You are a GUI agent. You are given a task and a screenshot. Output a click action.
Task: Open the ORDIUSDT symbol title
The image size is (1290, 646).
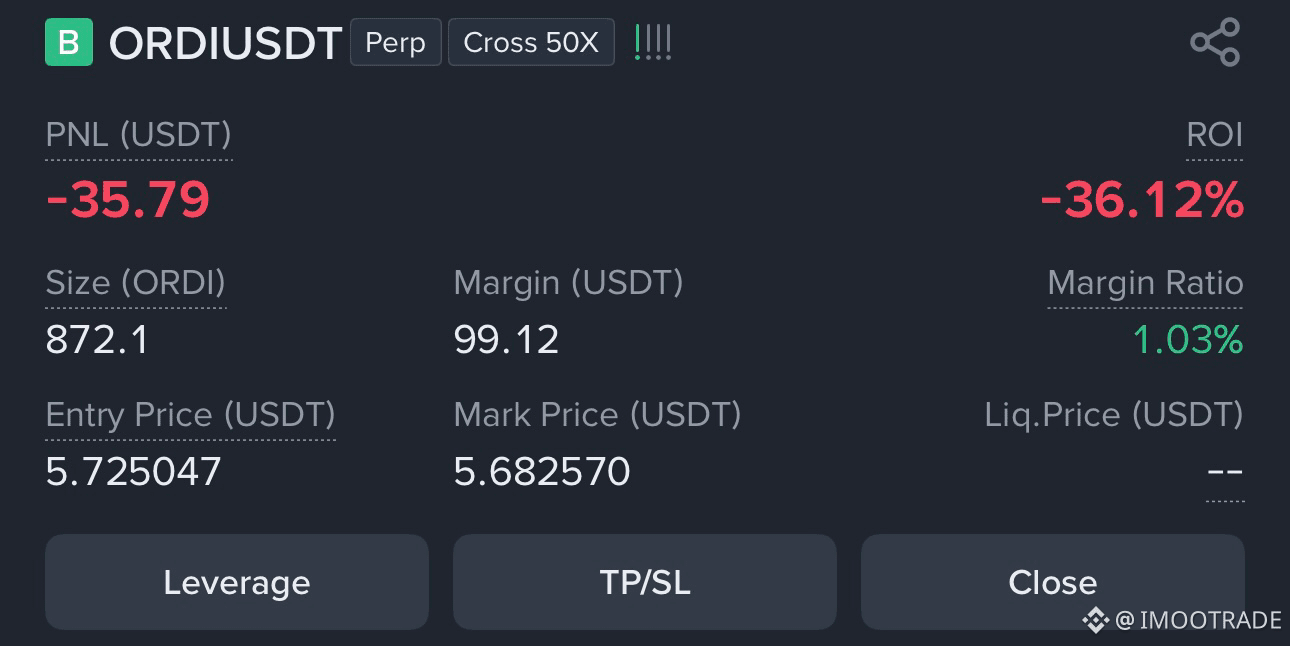(x=225, y=44)
